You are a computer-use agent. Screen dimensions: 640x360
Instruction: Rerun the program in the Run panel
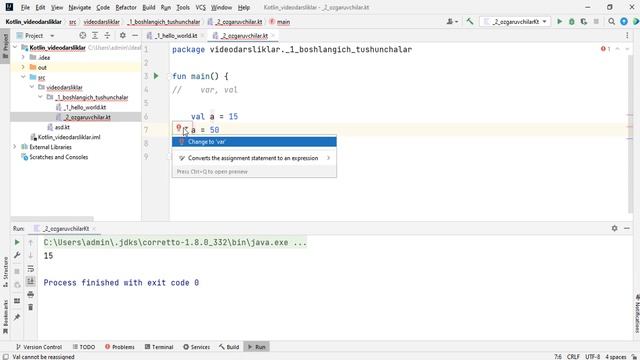[17, 242]
